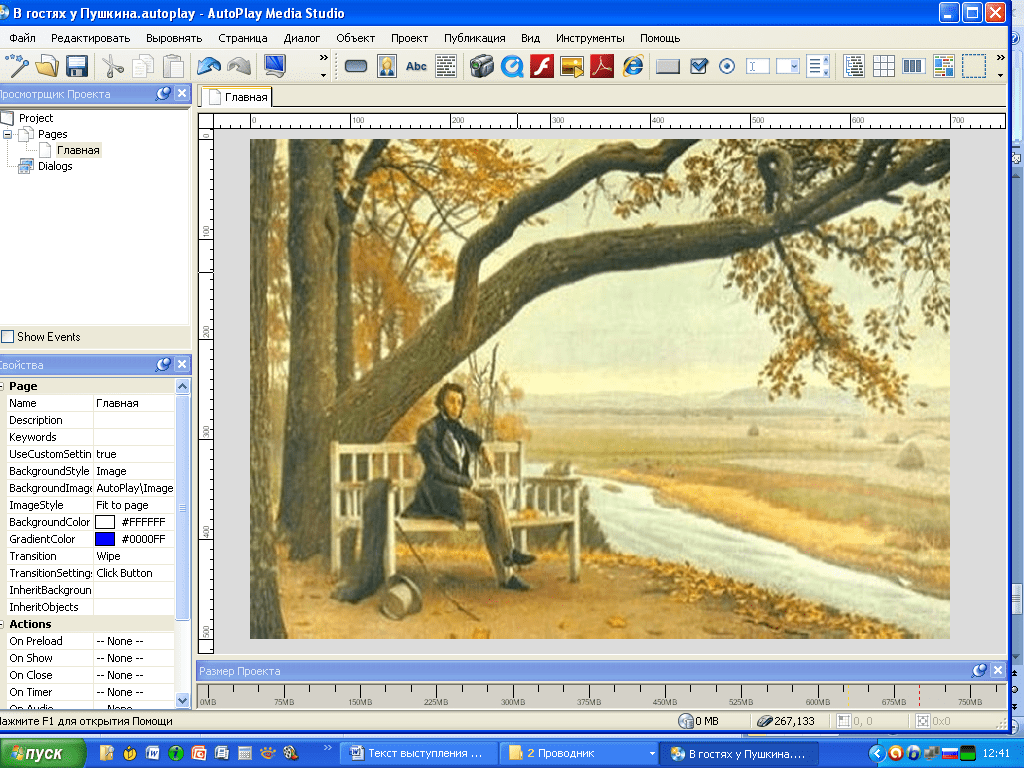Open the Инструменты menu

click(590, 38)
